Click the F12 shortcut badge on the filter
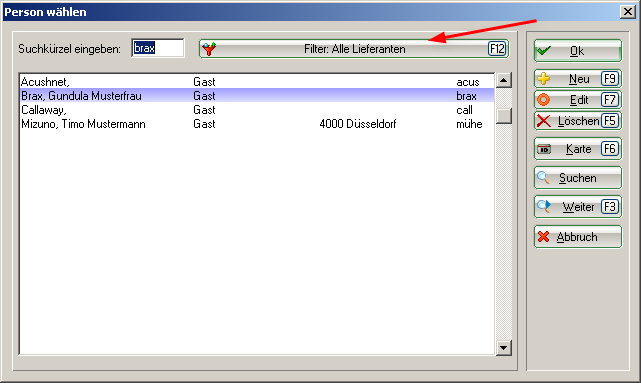Viewport: 641px width, 383px height. (497, 49)
